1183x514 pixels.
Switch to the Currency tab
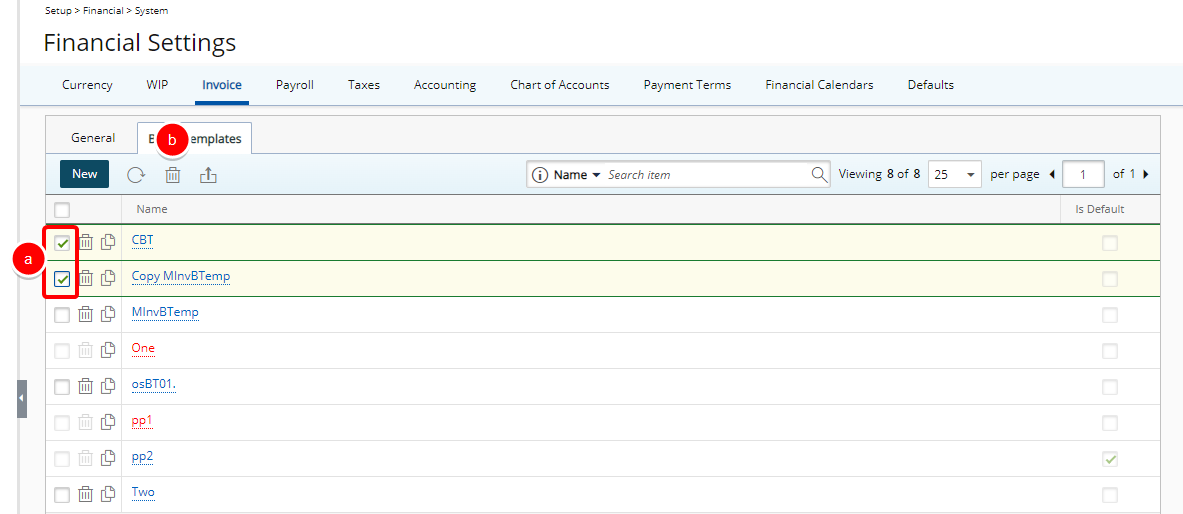point(88,85)
